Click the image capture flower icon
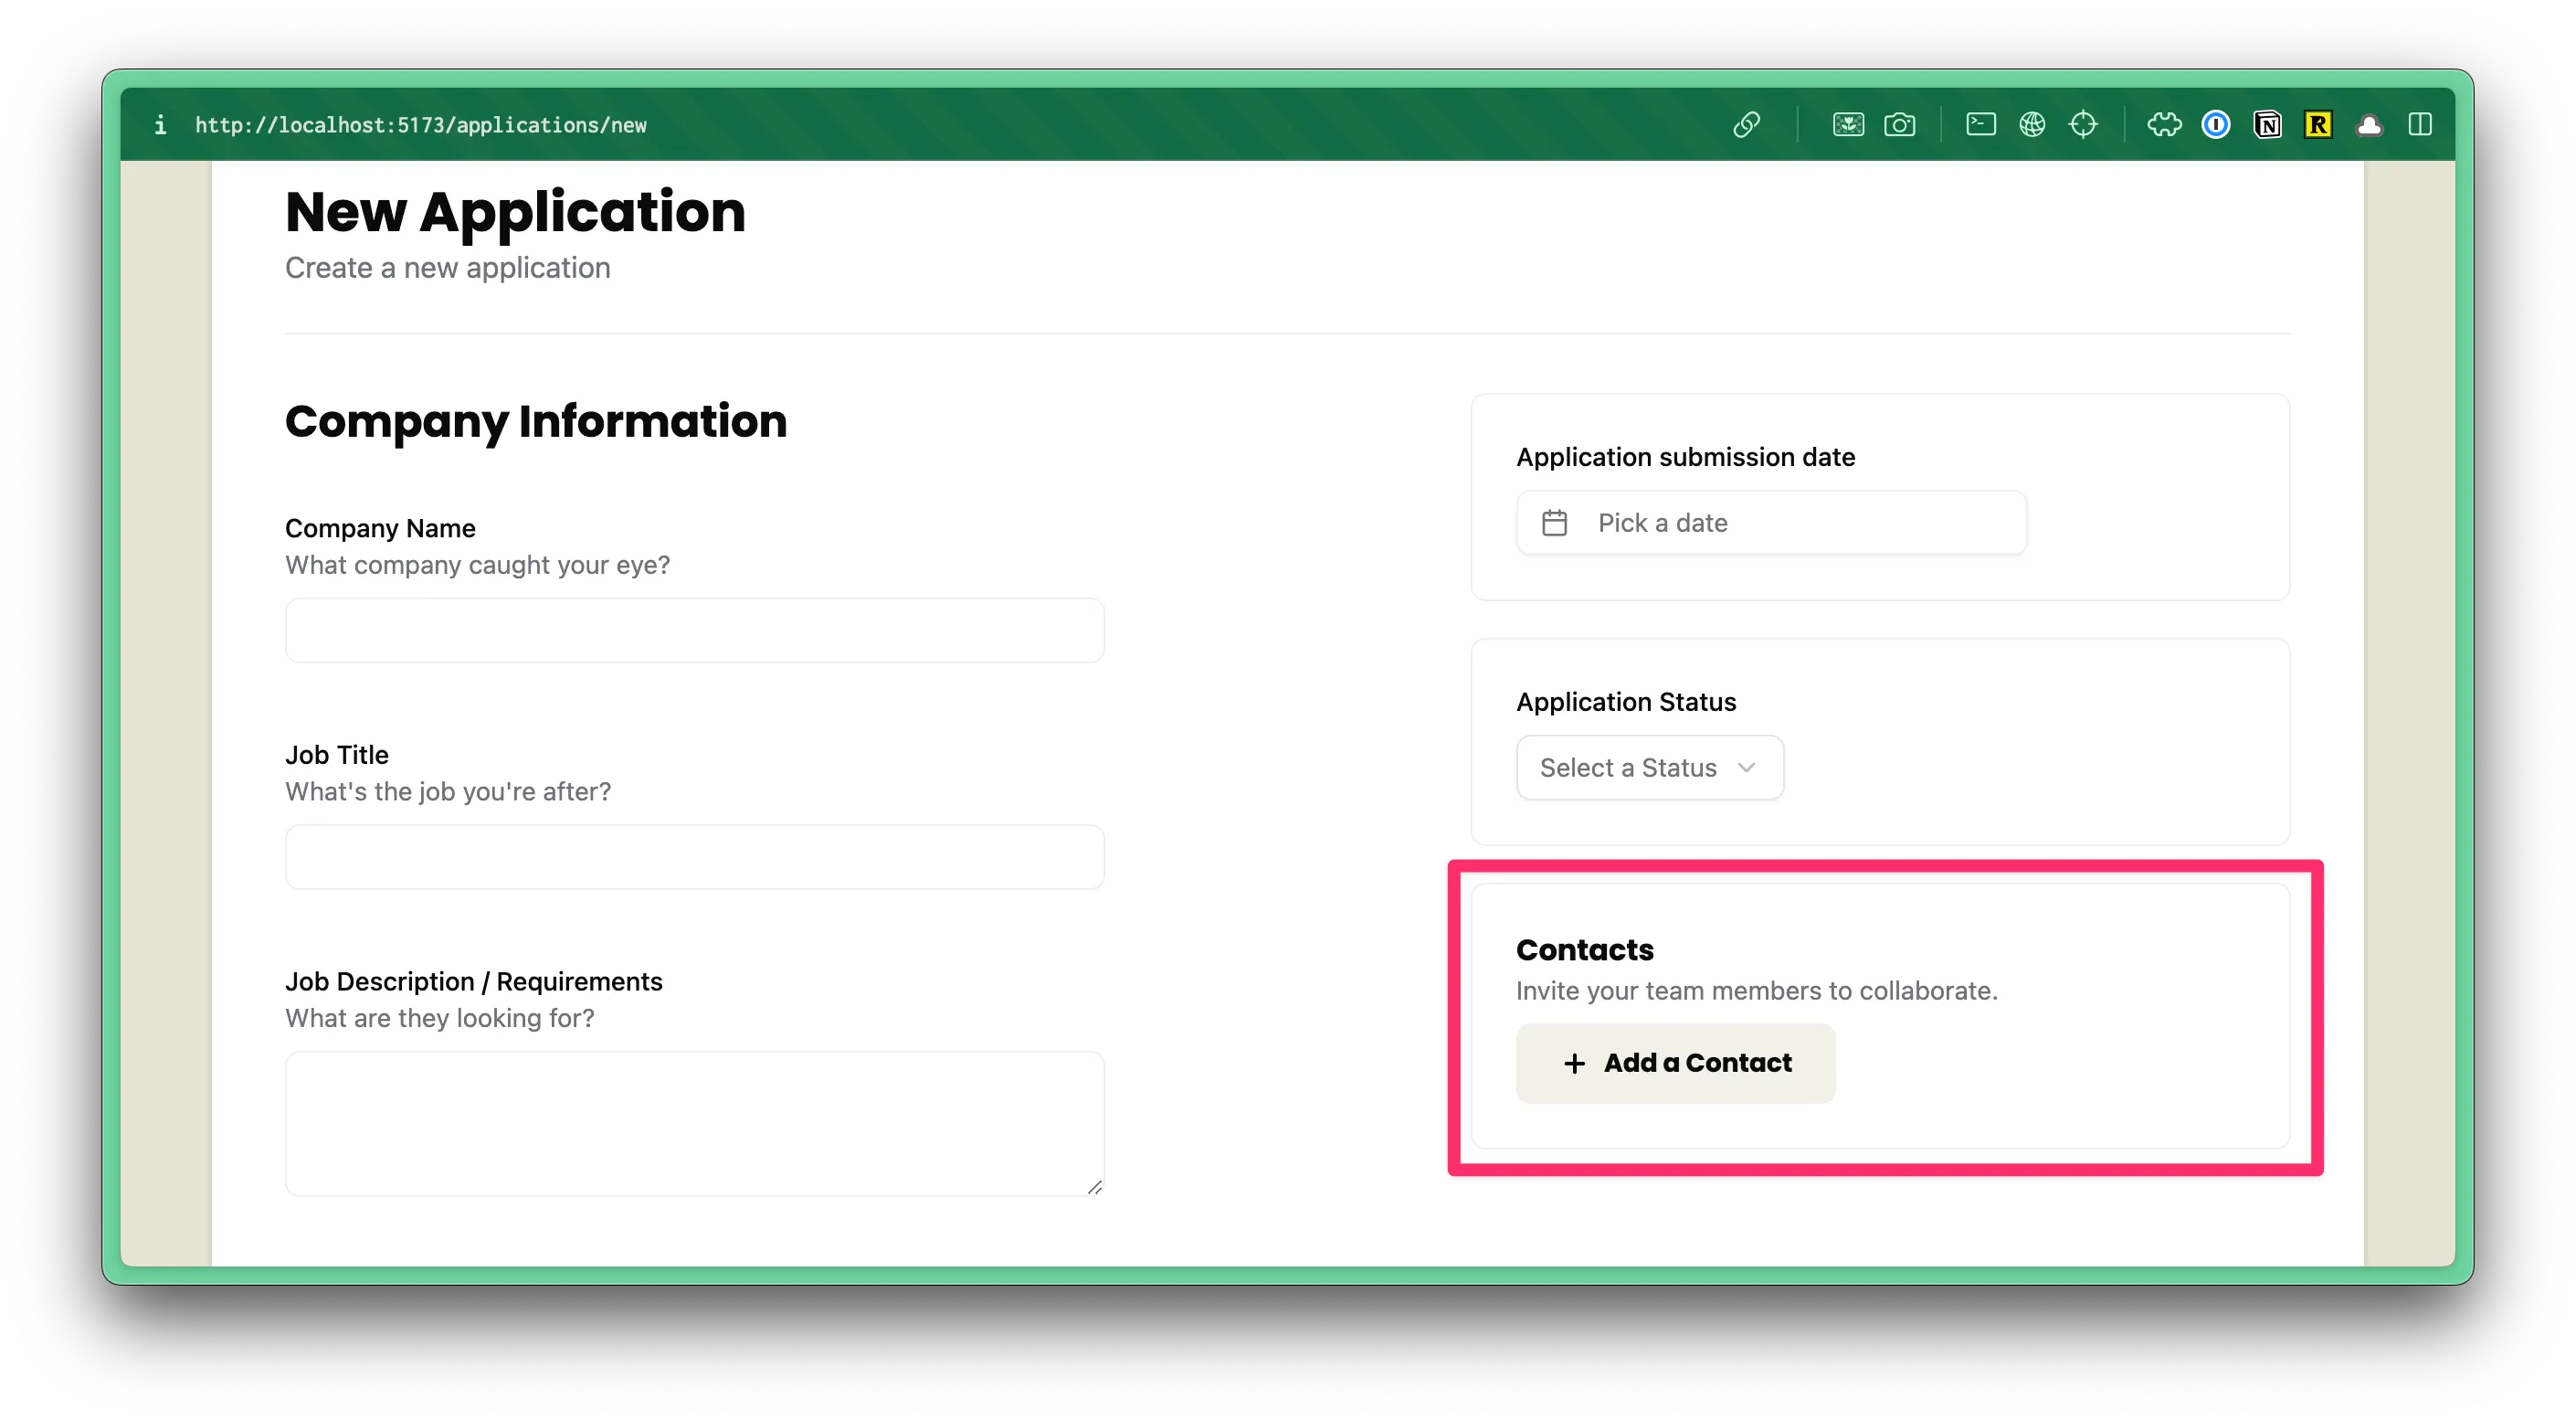Screen dimensions: 2576x1420 click(1848, 125)
